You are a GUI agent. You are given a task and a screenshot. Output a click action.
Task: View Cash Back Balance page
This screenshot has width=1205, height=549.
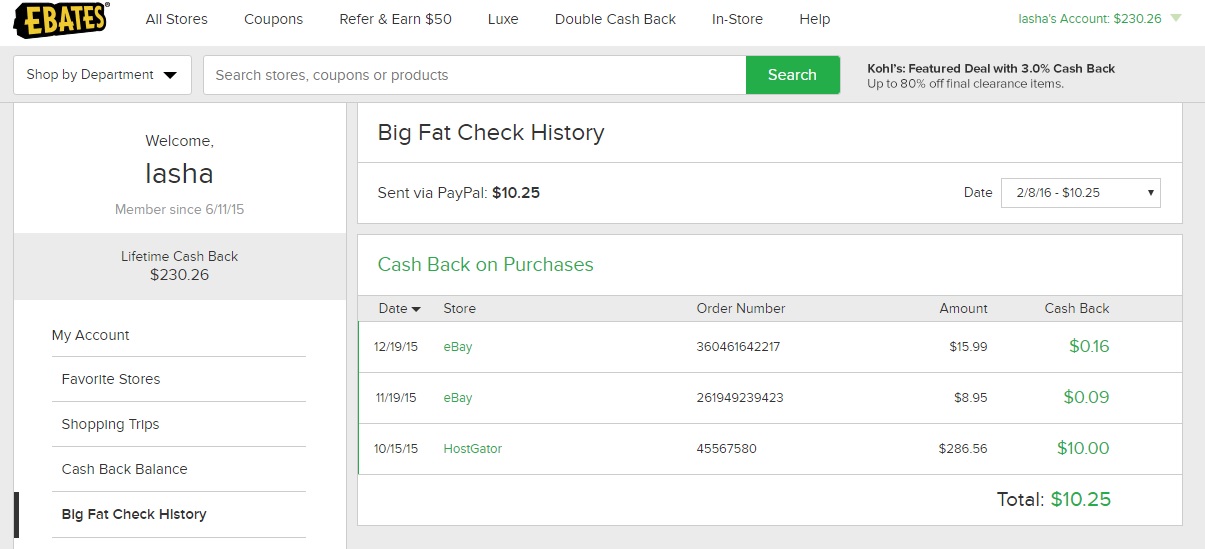(x=124, y=469)
